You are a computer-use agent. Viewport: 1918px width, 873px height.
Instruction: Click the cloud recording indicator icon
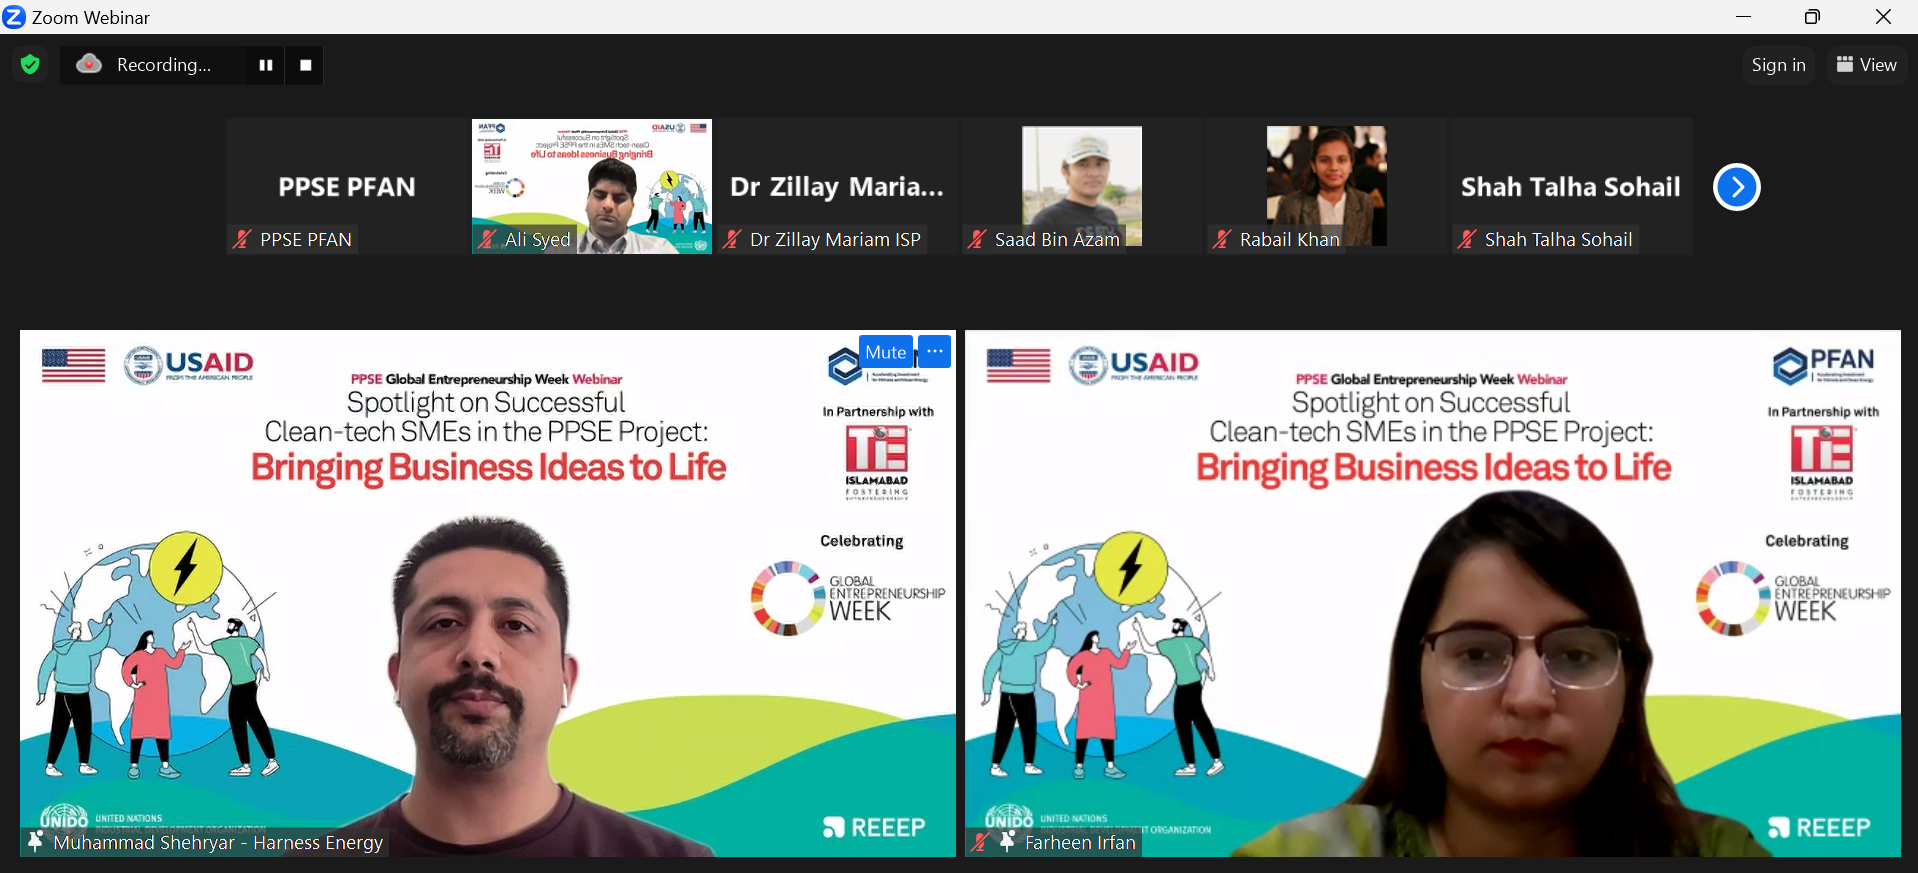click(x=89, y=65)
